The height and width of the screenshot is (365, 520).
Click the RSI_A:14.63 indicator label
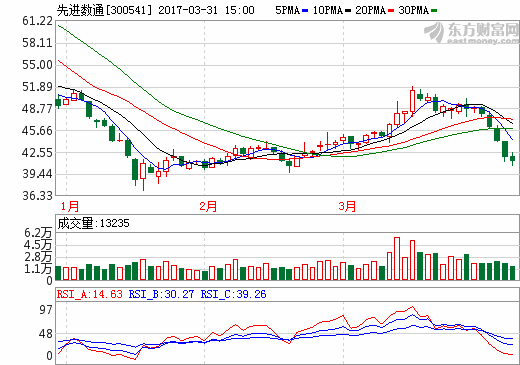point(90,294)
